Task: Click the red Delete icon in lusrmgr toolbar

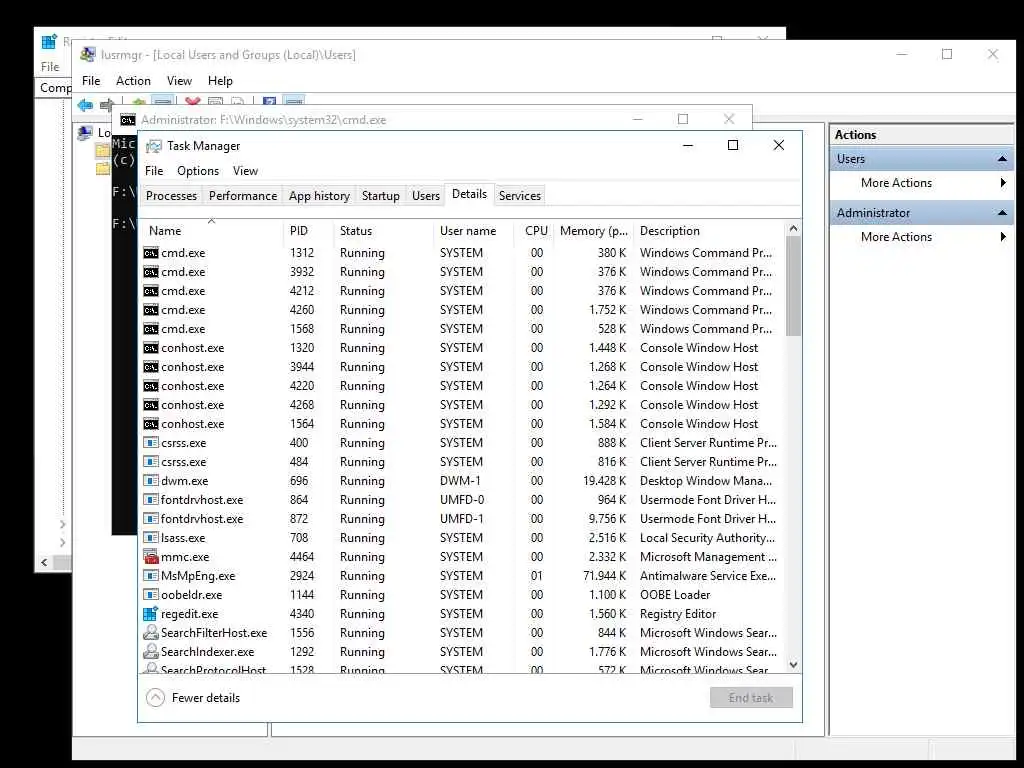Action: (x=192, y=102)
